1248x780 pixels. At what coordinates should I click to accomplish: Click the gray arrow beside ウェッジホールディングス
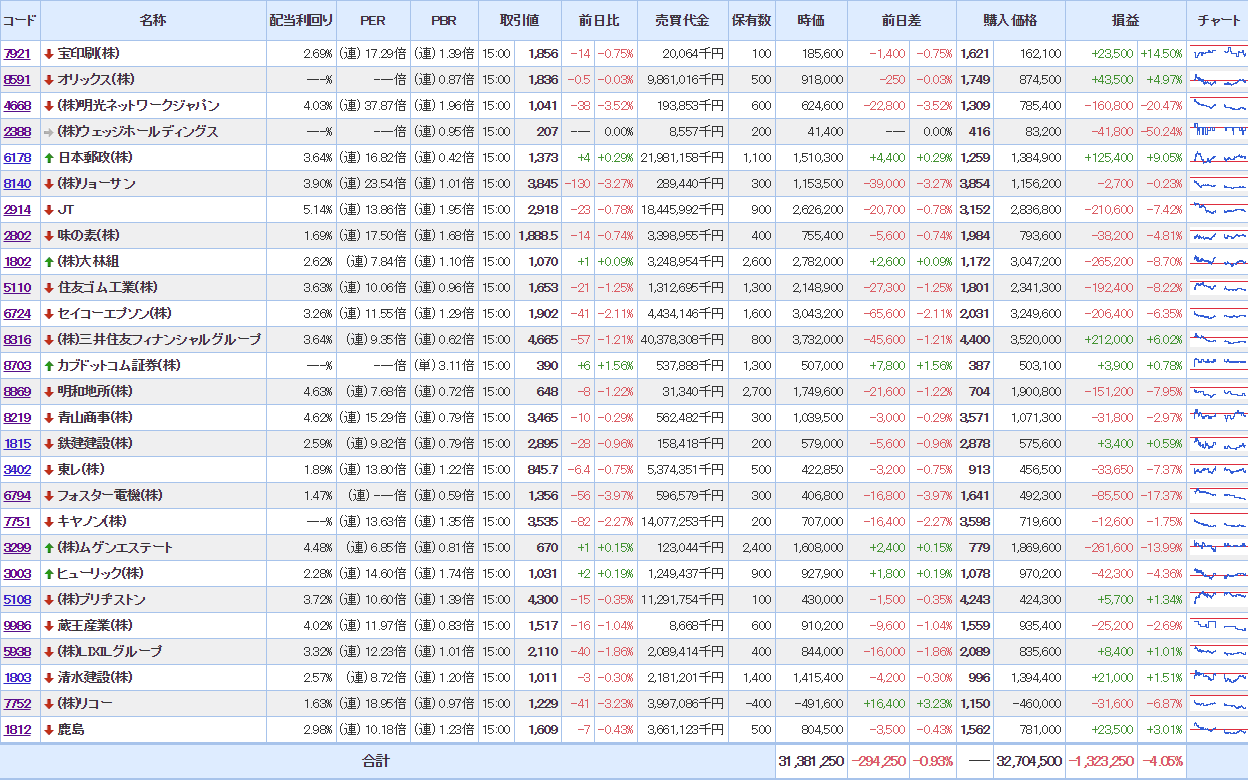point(49,132)
